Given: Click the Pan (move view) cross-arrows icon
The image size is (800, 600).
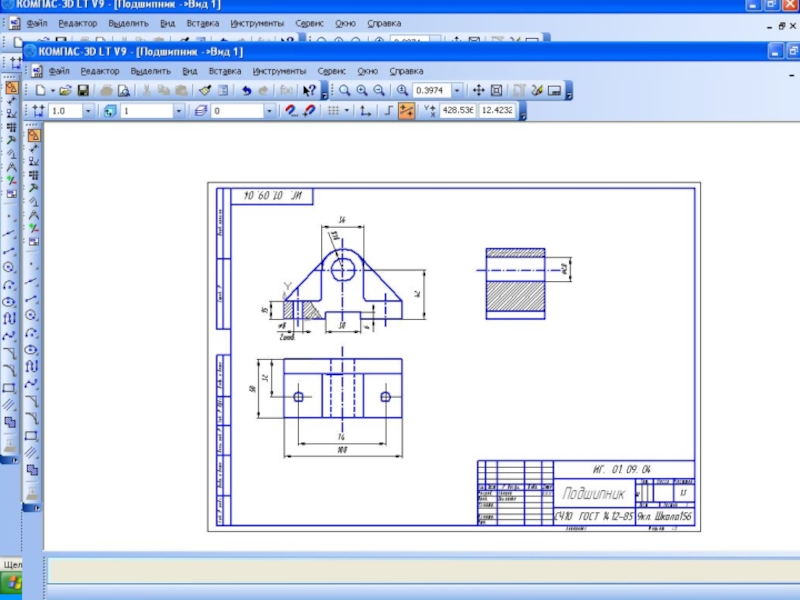Looking at the screenshot, I should [479, 90].
